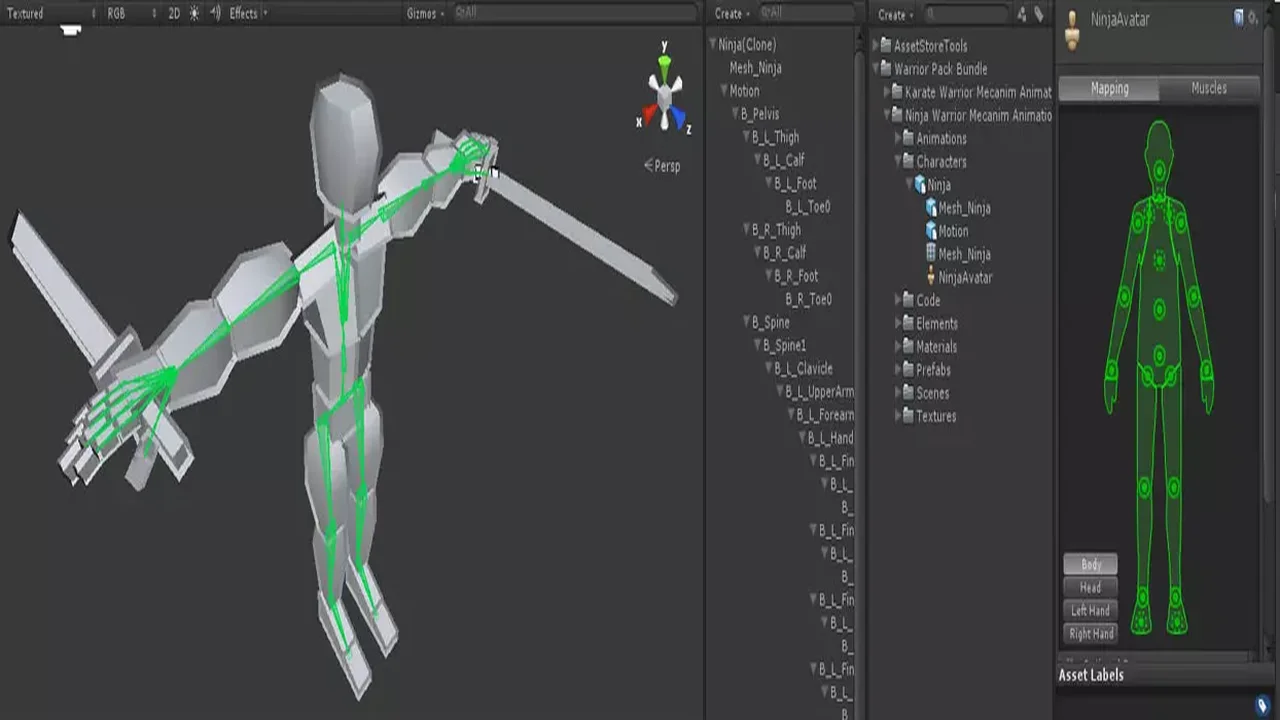Click the search by type icon in Project
1280x720 pixels.
coord(1021,14)
